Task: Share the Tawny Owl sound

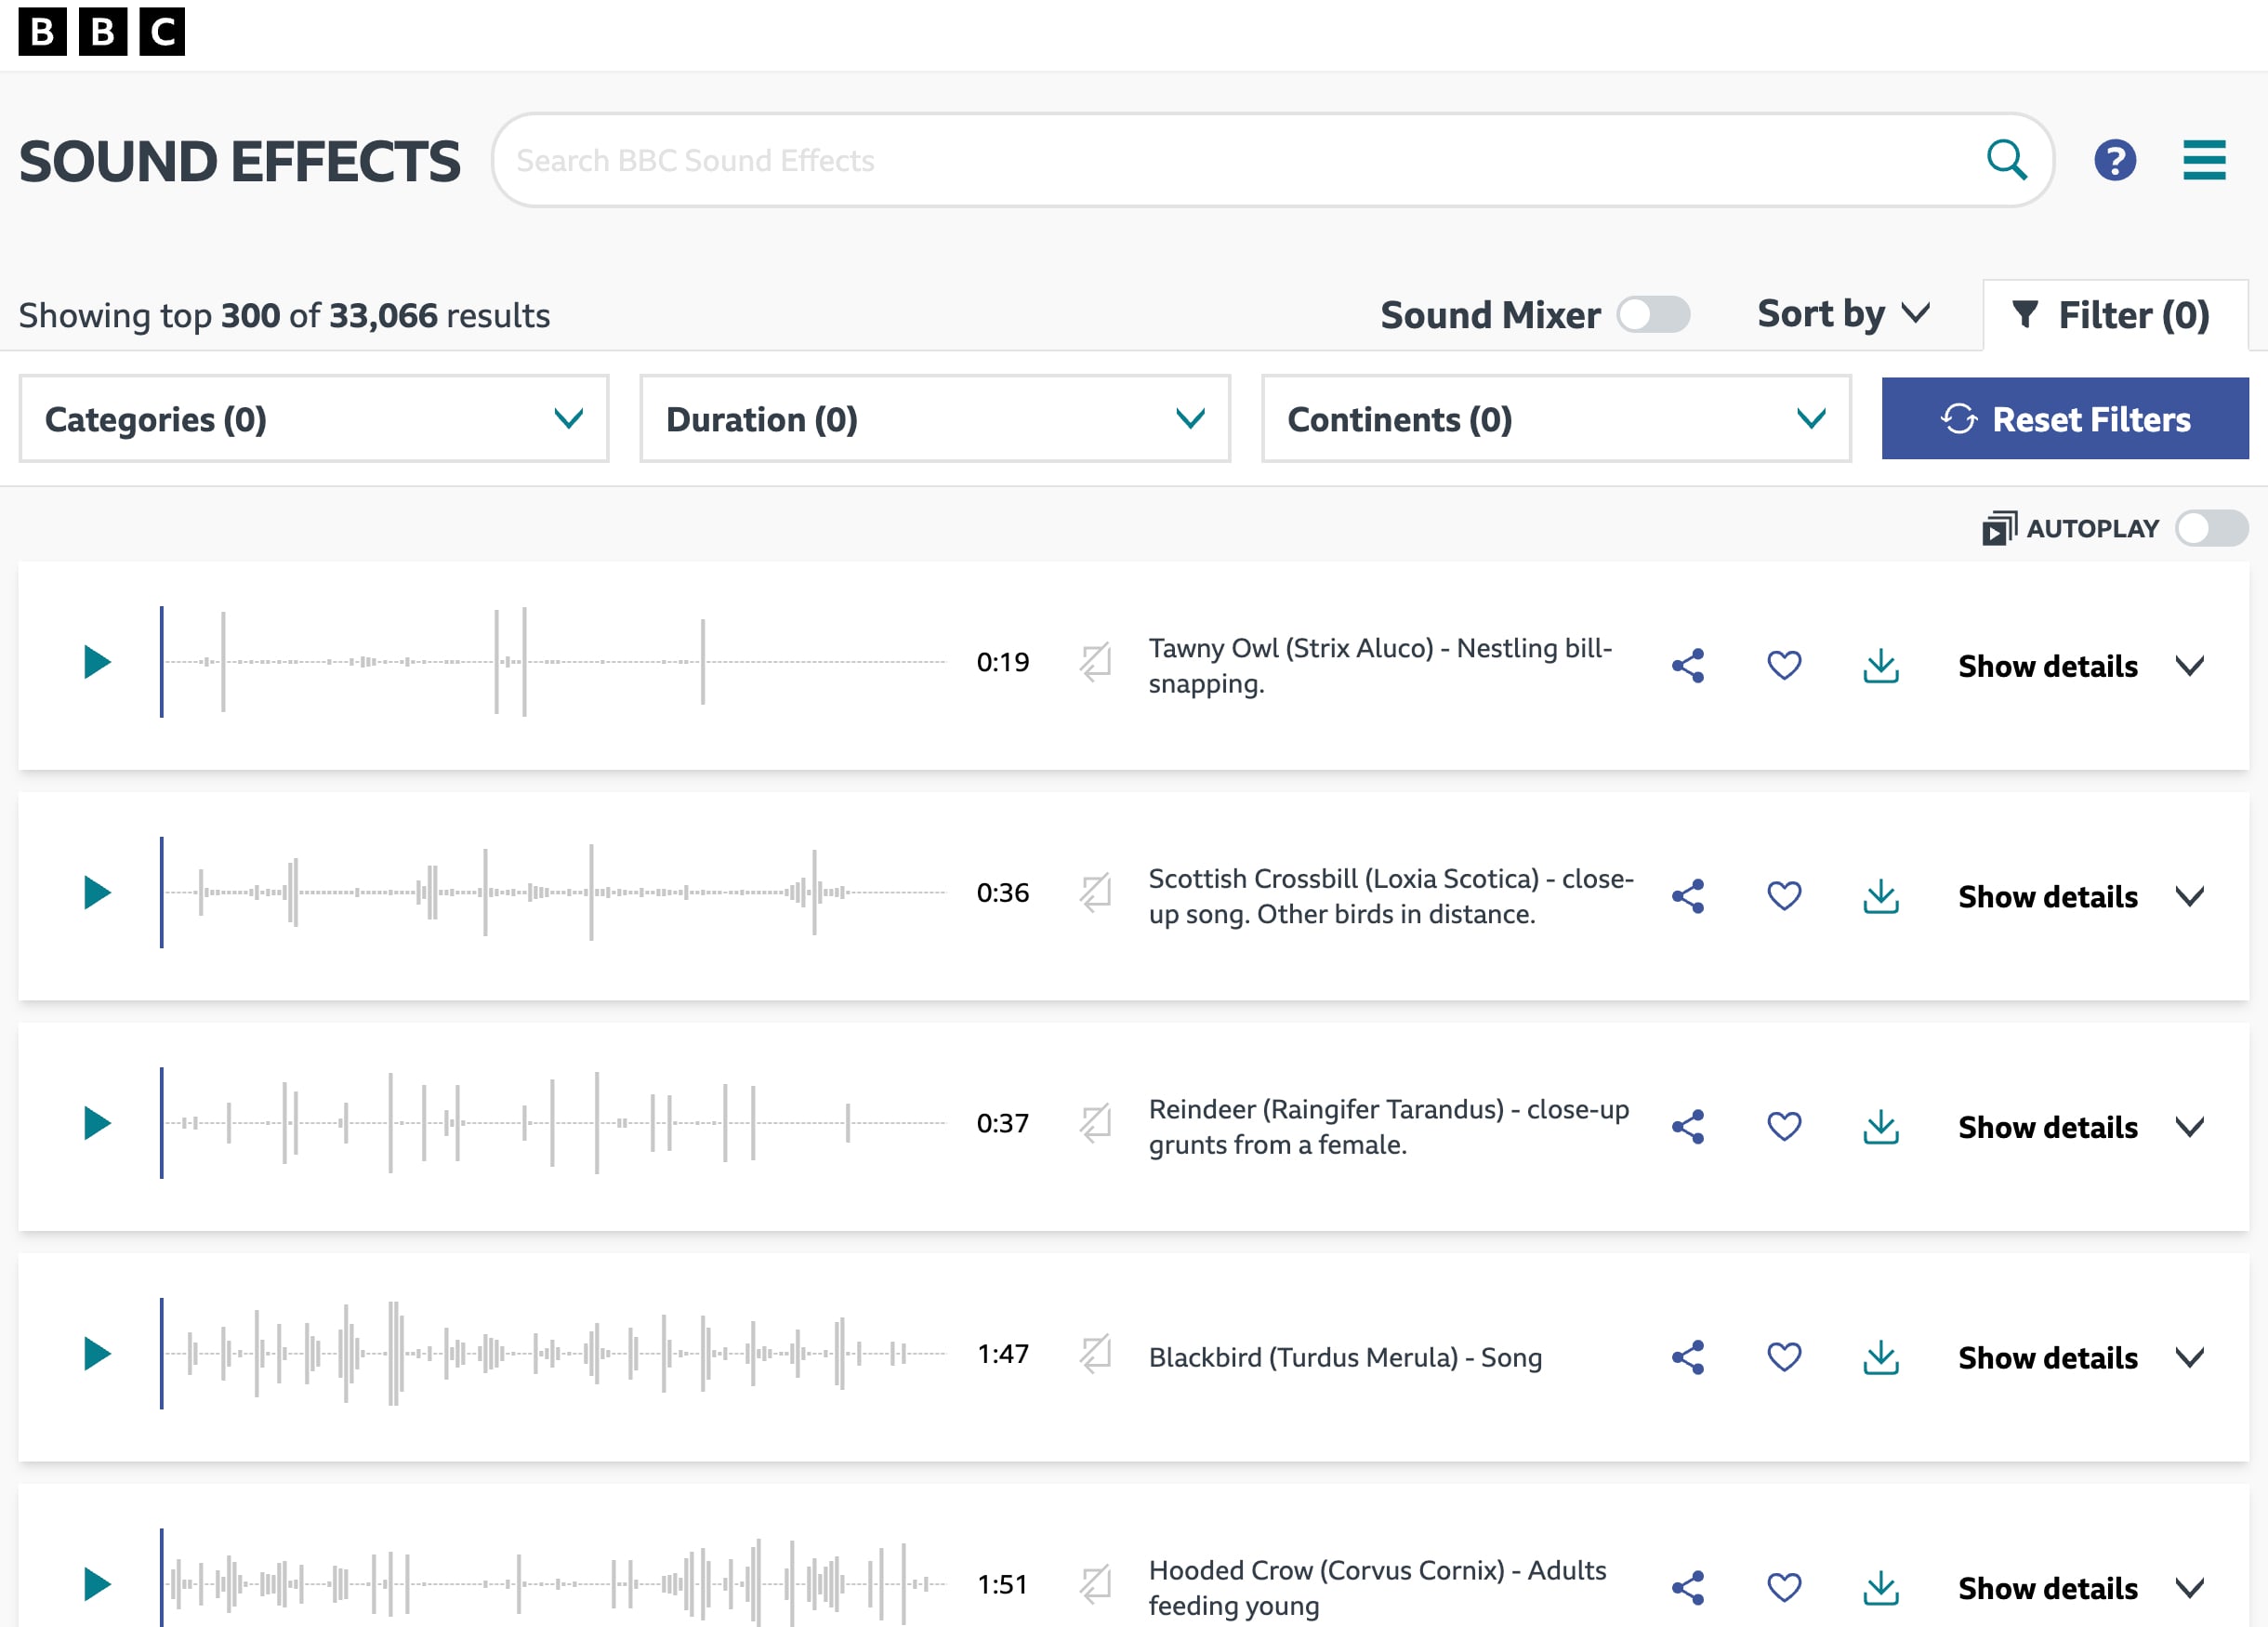Action: point(1688,666)
